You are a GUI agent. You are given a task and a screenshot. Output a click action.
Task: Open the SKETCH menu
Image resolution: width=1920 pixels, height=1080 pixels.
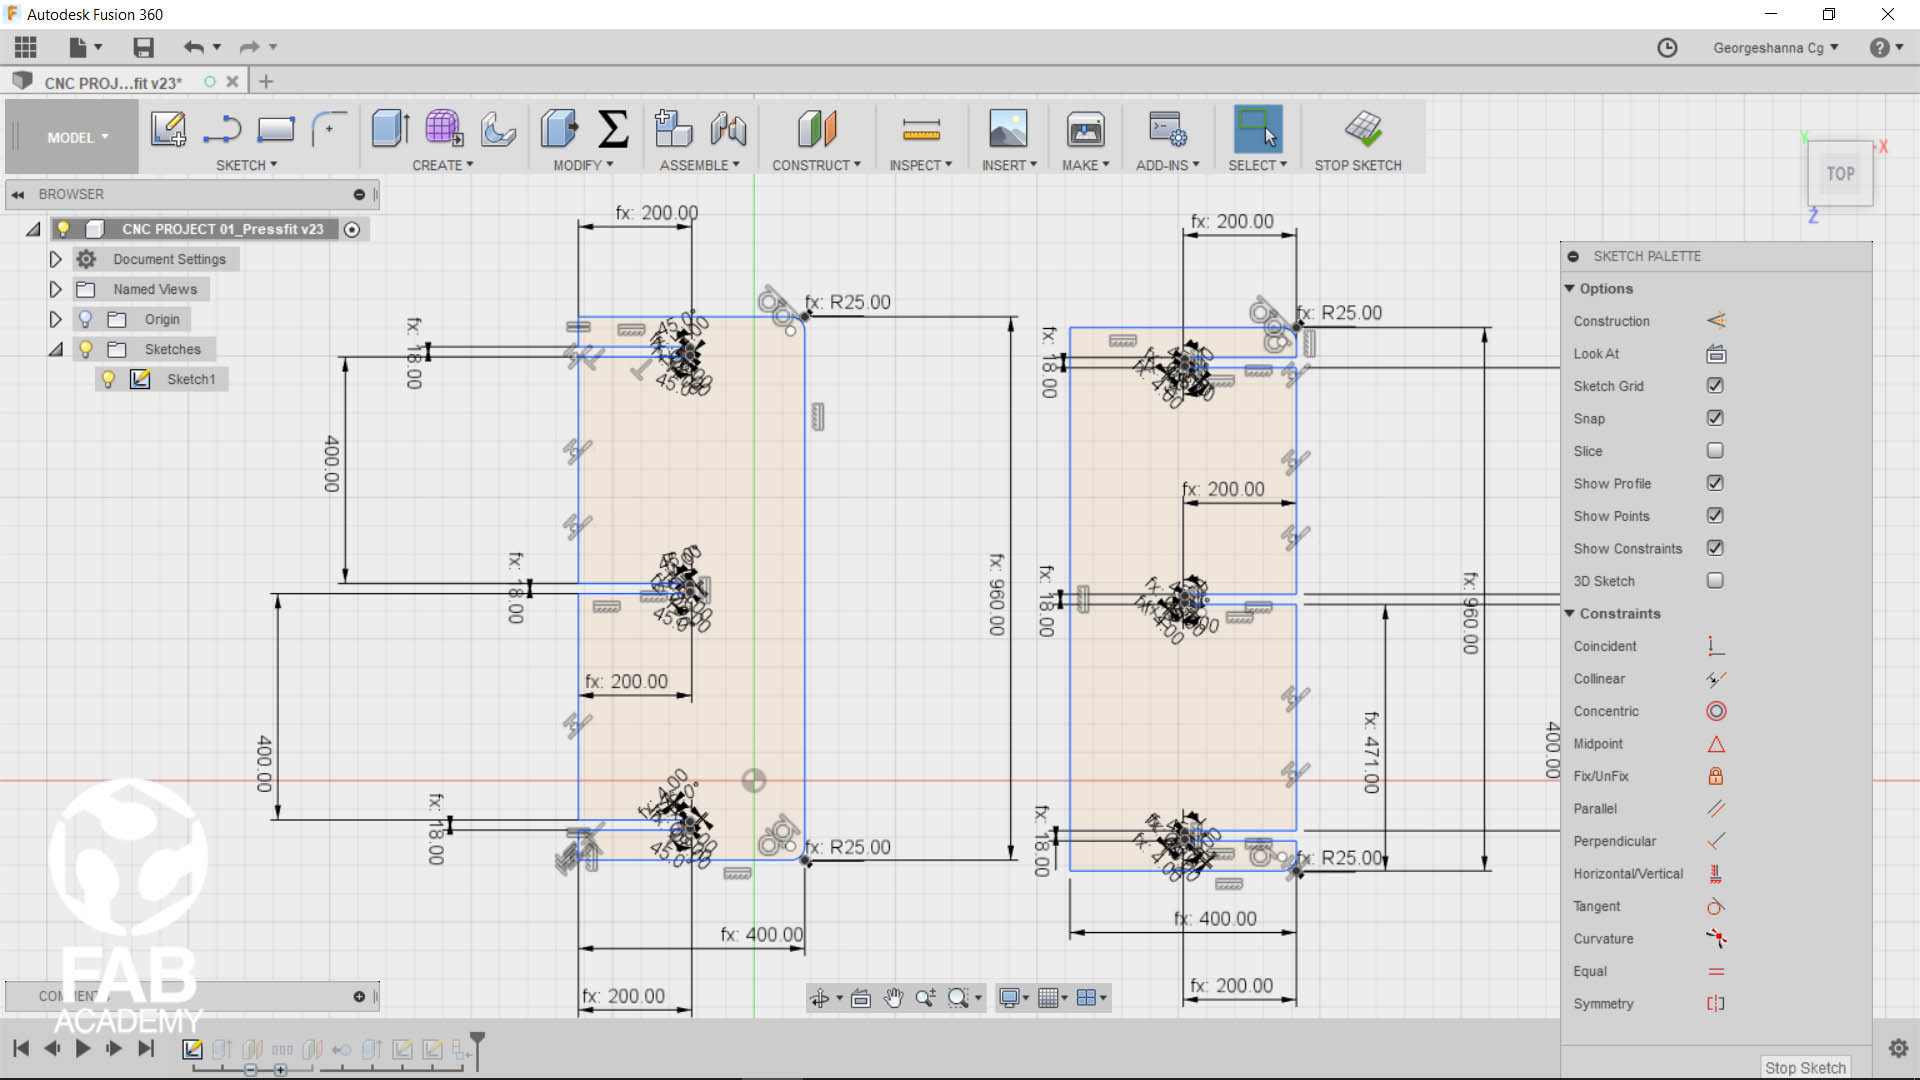(246, 165)
